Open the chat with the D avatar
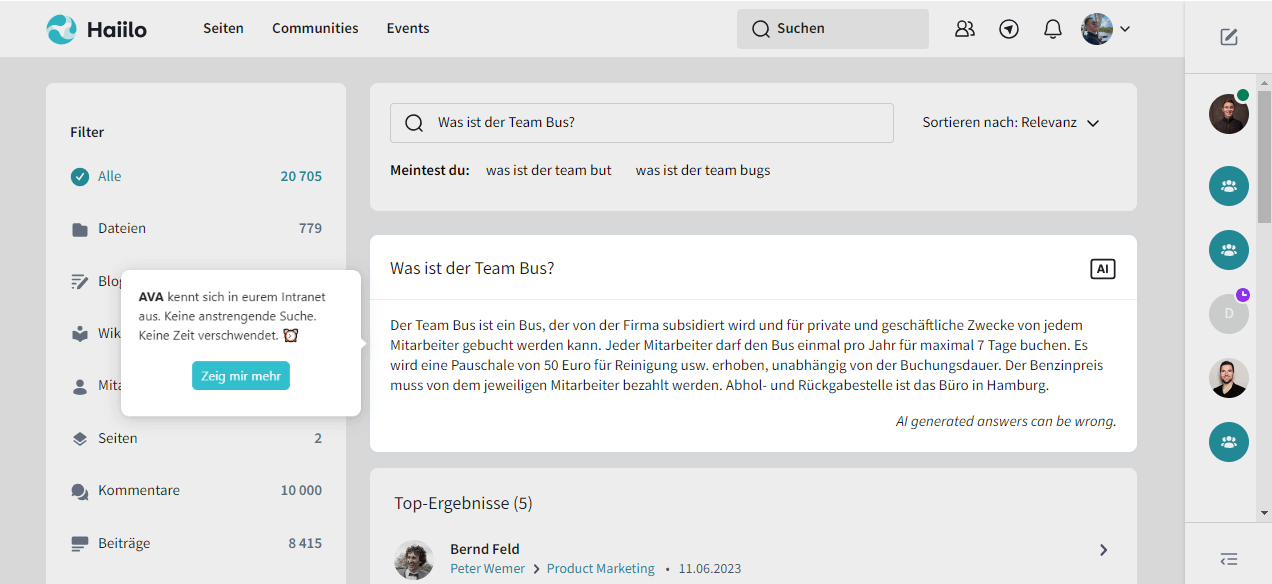Viewport: 1272px width, 584px height. click(x=1229, y=314)
